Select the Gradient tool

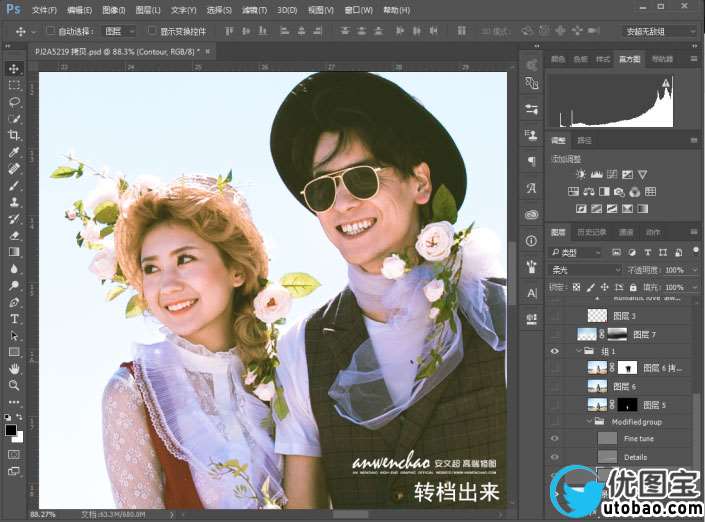pos(14,252)
